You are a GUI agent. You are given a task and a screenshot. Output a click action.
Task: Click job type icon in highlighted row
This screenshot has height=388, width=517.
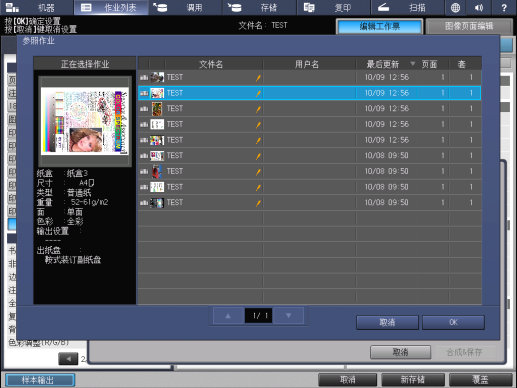pyautogui.click(x=144, y=93)
